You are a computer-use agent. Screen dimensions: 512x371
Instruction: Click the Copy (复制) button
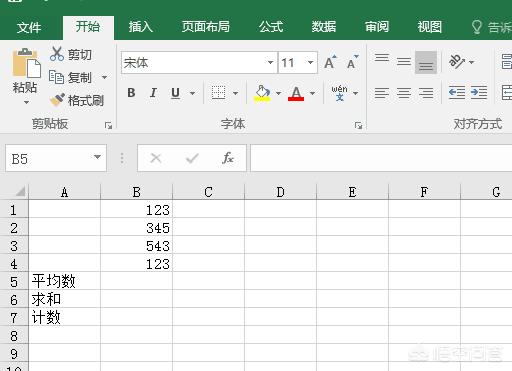(70, 77)
